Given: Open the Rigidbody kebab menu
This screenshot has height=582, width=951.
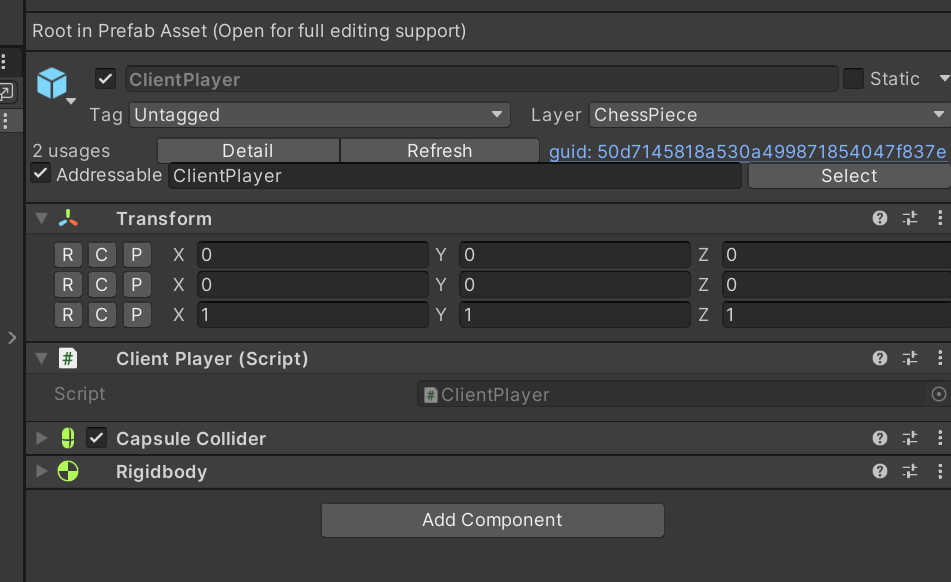Looking at the screenshot, I should tap(940, 471).
